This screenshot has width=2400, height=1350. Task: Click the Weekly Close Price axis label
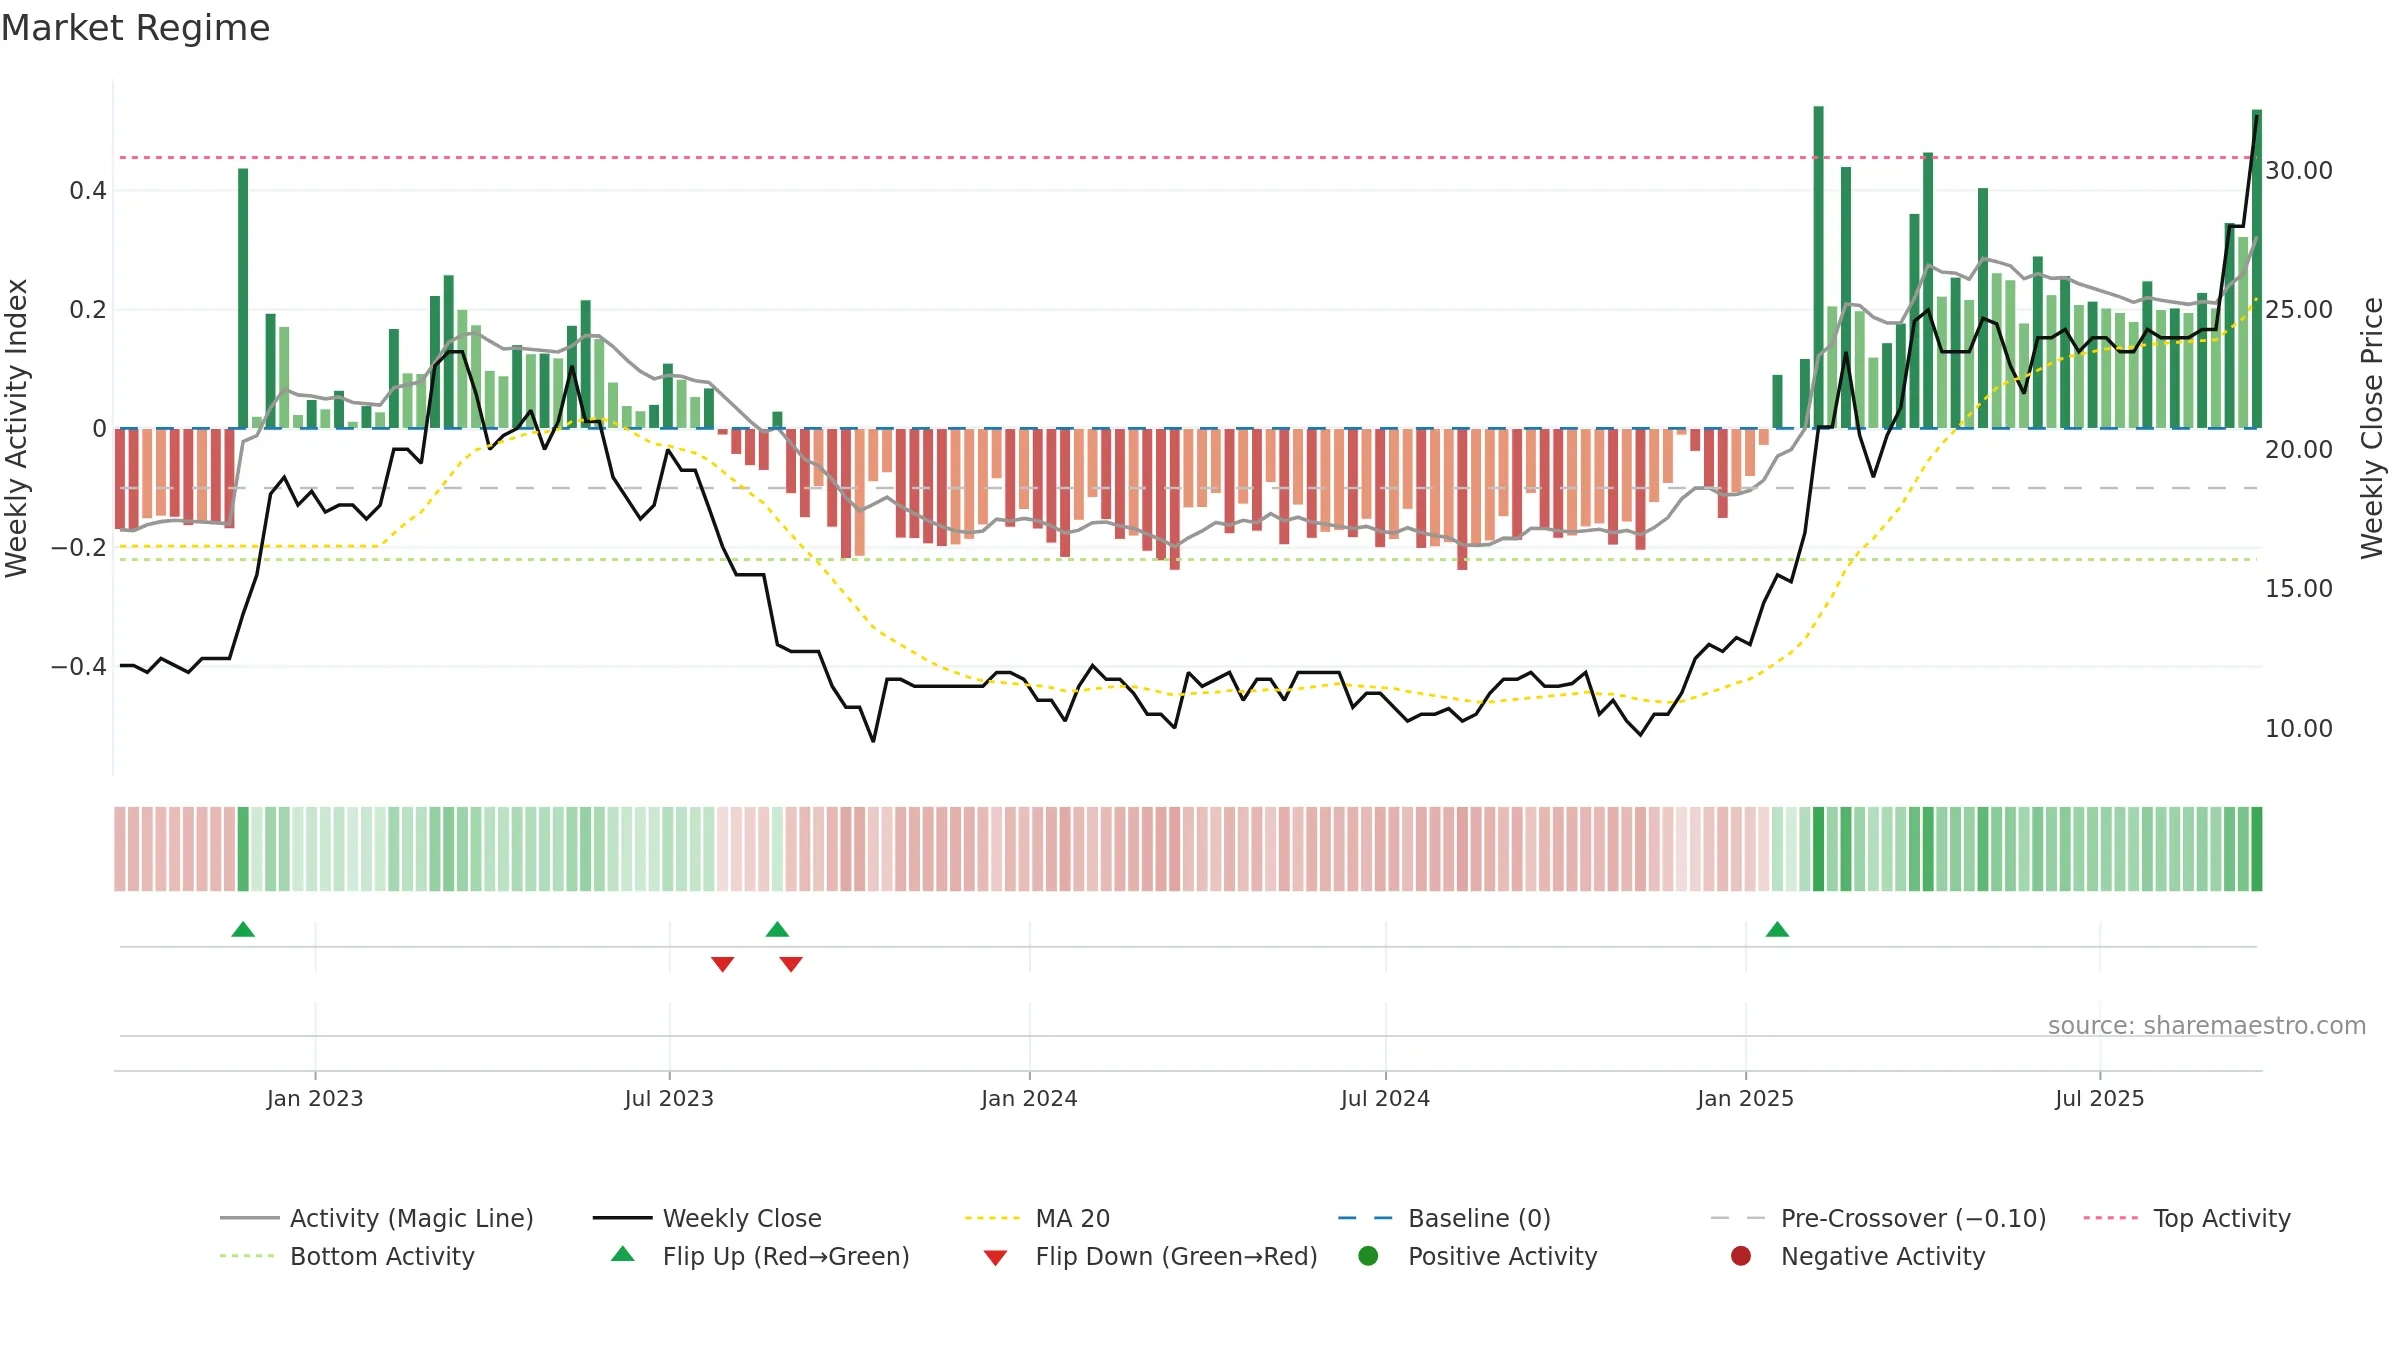(x=2372, y=428)
